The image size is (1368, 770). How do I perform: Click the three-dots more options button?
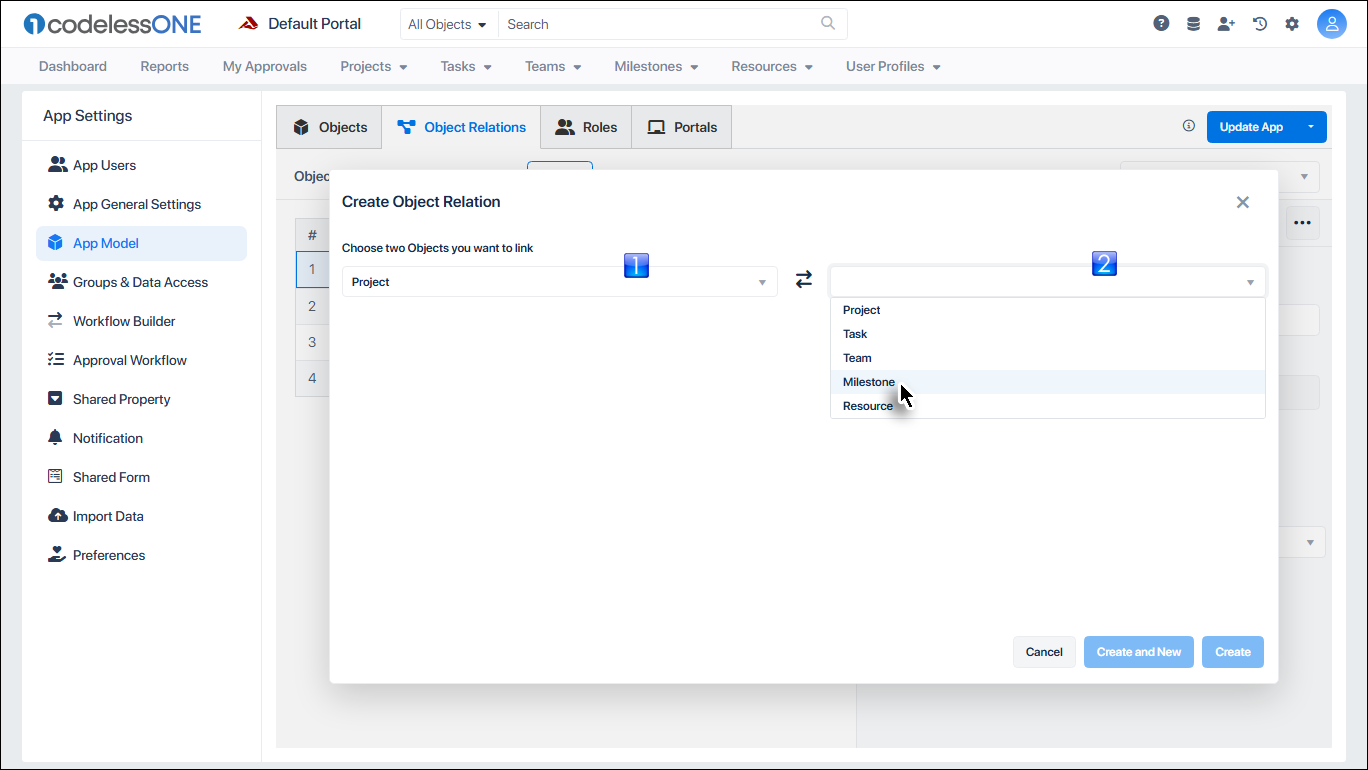1302,223
